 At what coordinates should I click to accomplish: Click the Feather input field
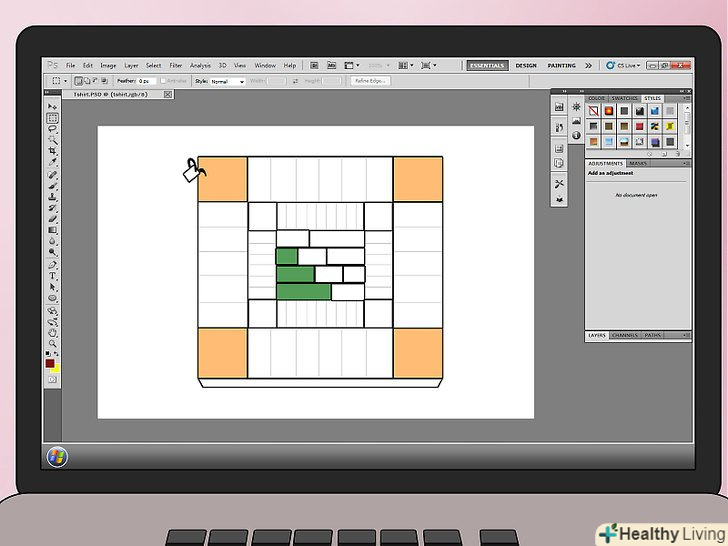(x=145, y=81)
